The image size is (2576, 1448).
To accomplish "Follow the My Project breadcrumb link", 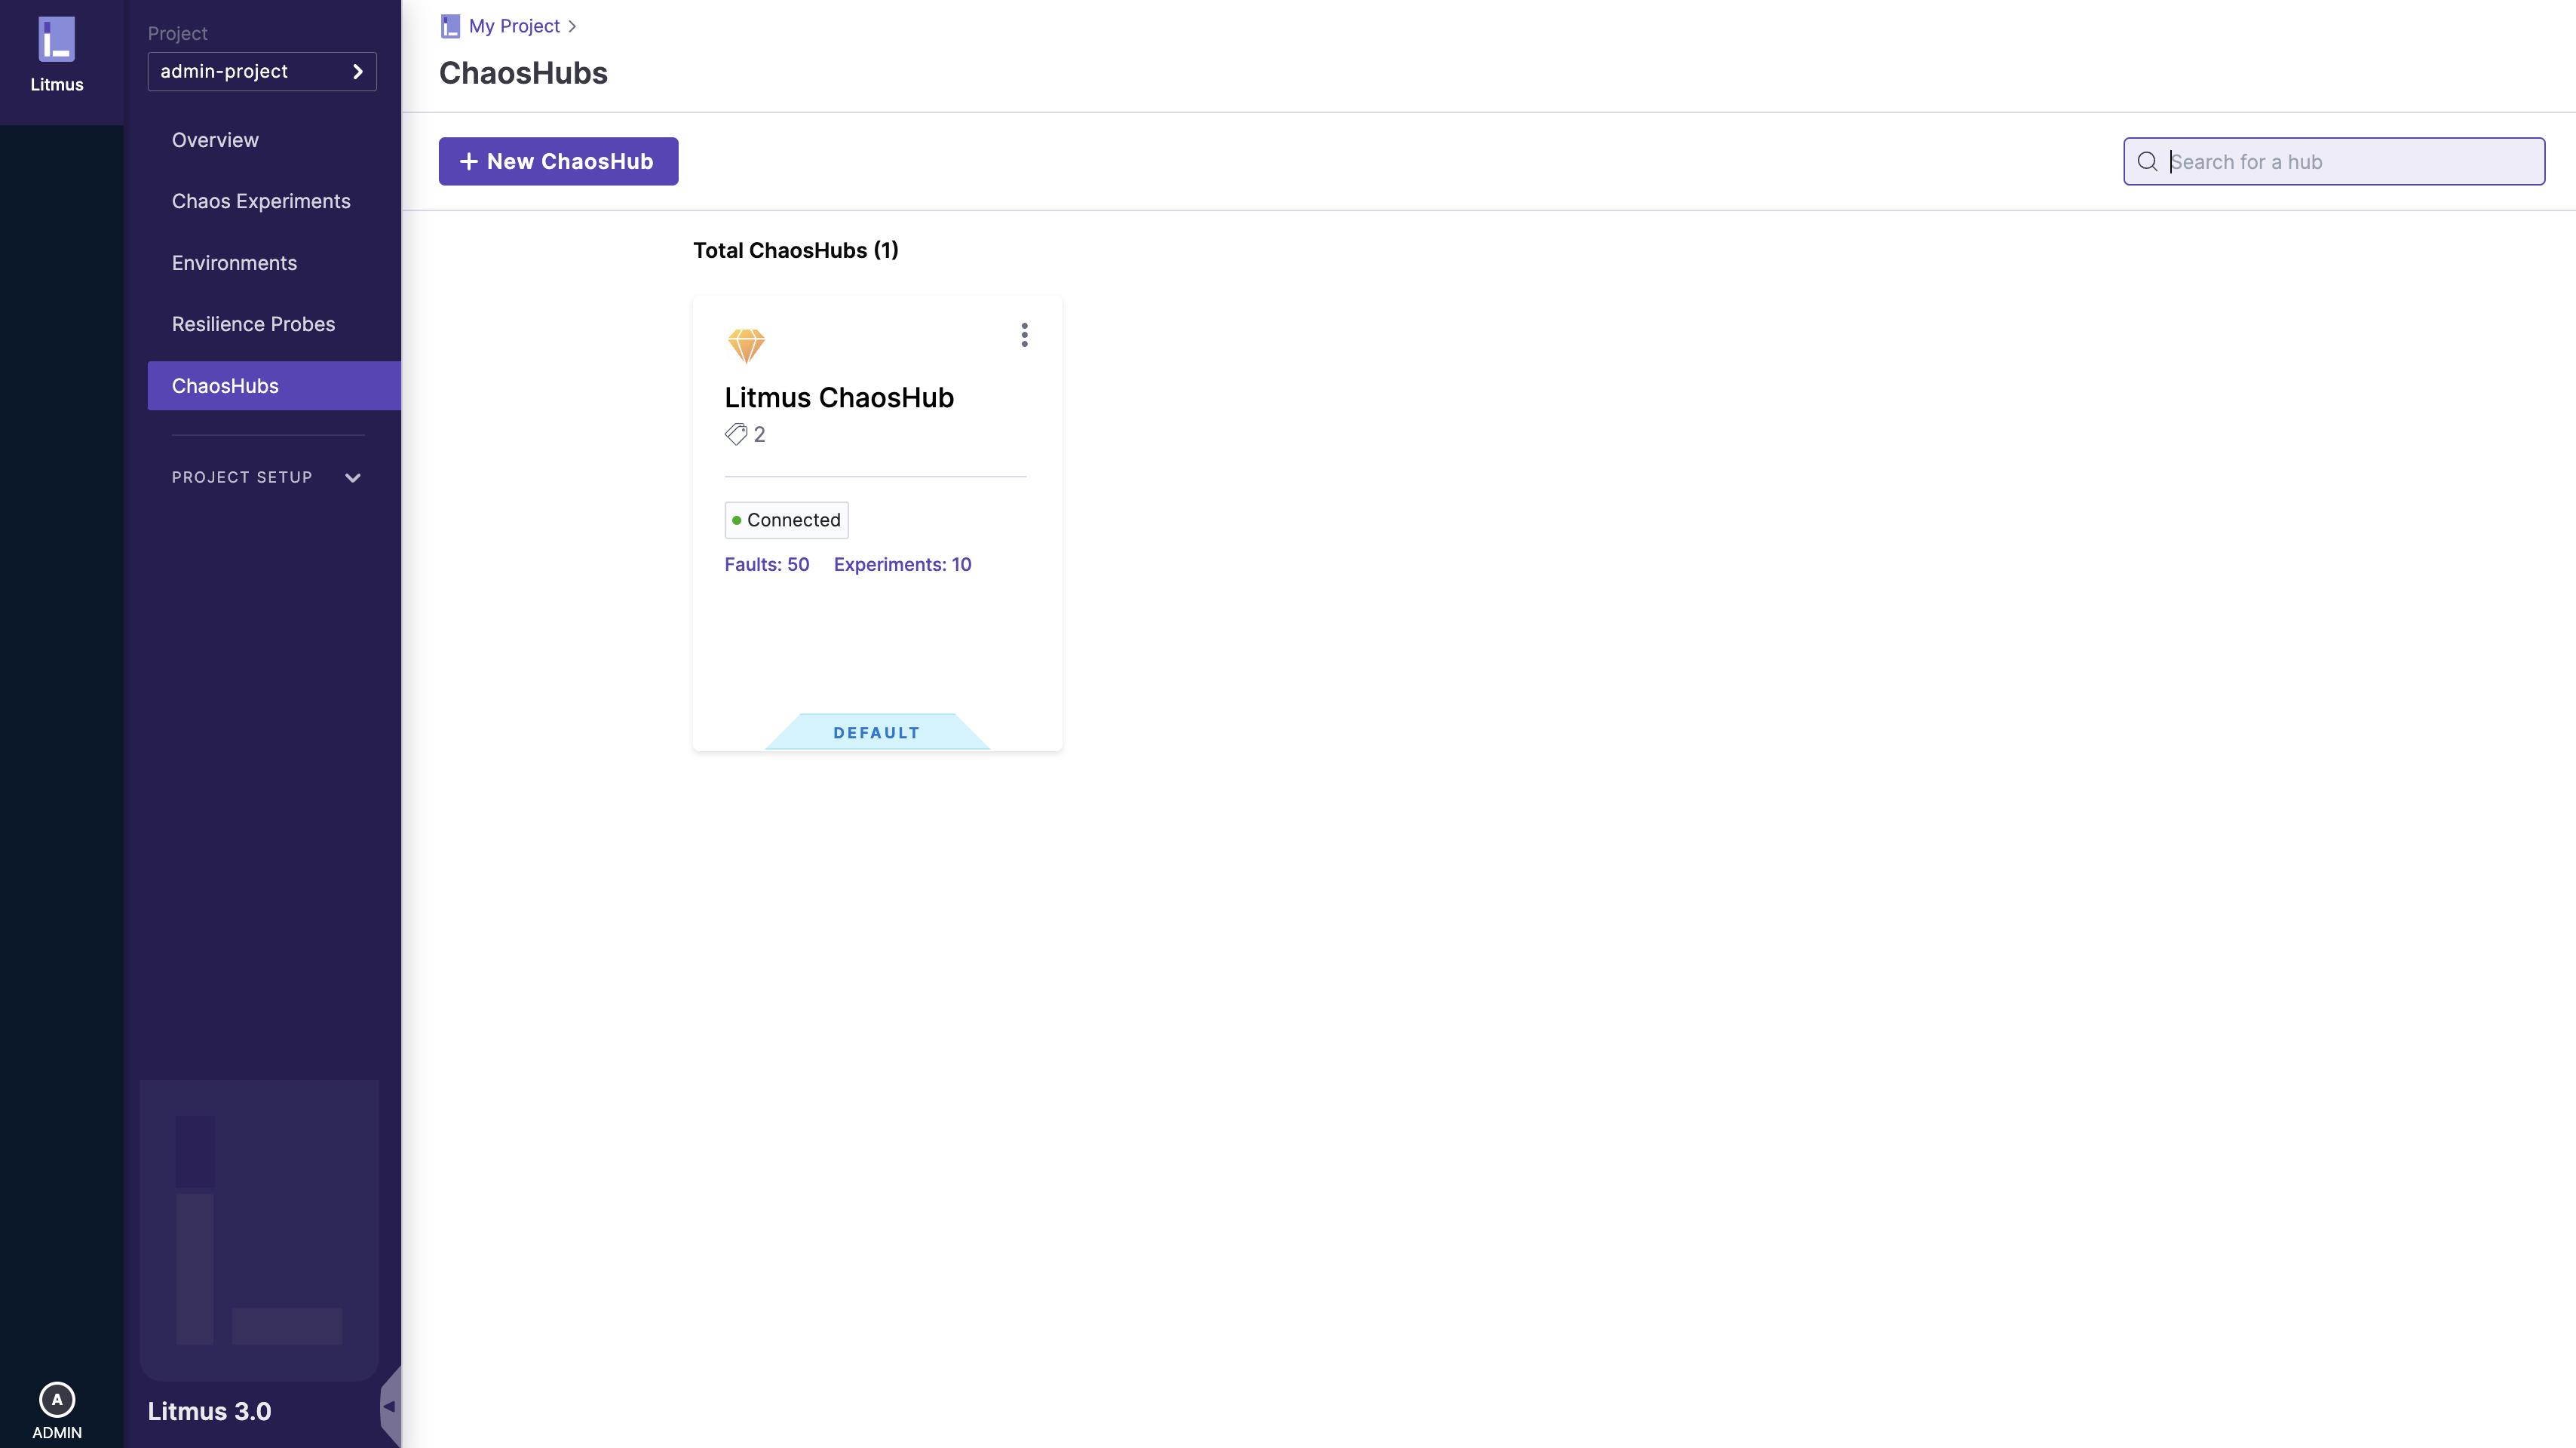I will tap(514, 26).
